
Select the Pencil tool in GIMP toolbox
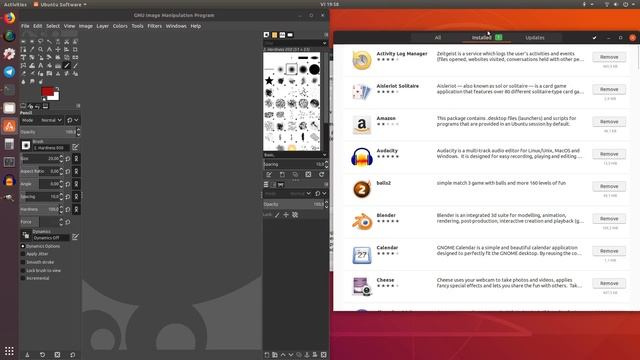point(67,66)
